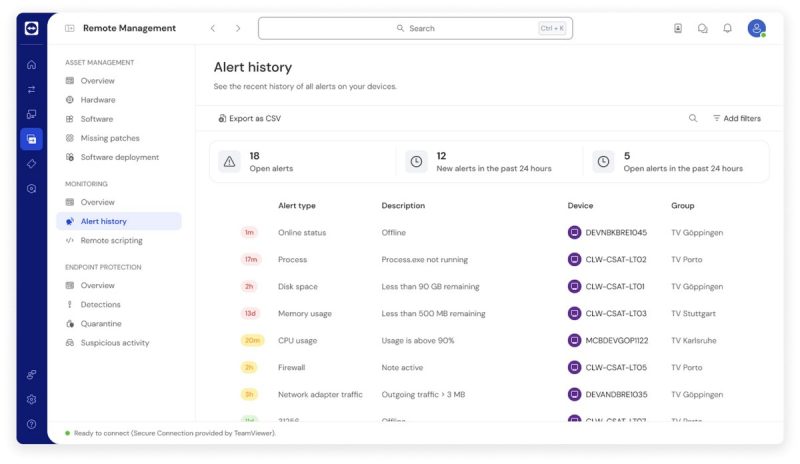
Task: Select the highlighted Remote Management rail icon
Action: [x=31, y=139]
